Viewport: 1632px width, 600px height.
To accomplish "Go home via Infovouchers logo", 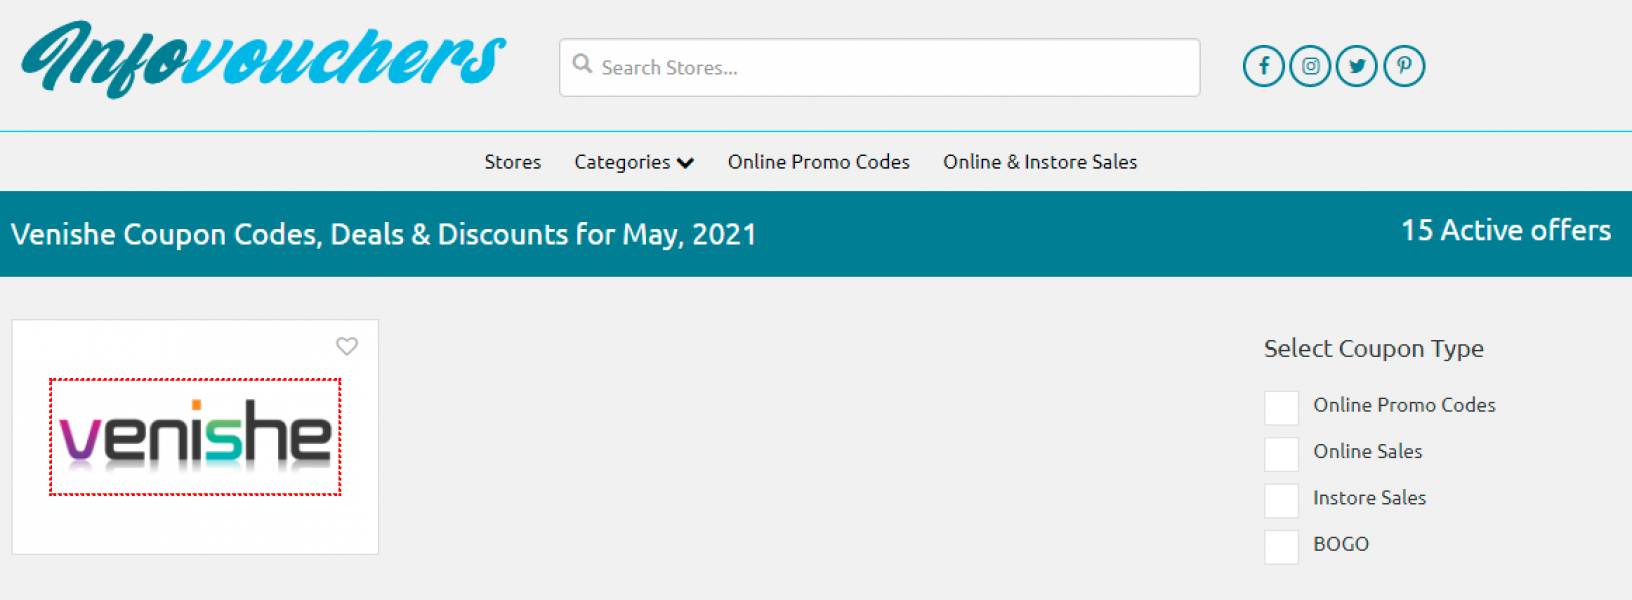I will (264, 59).
